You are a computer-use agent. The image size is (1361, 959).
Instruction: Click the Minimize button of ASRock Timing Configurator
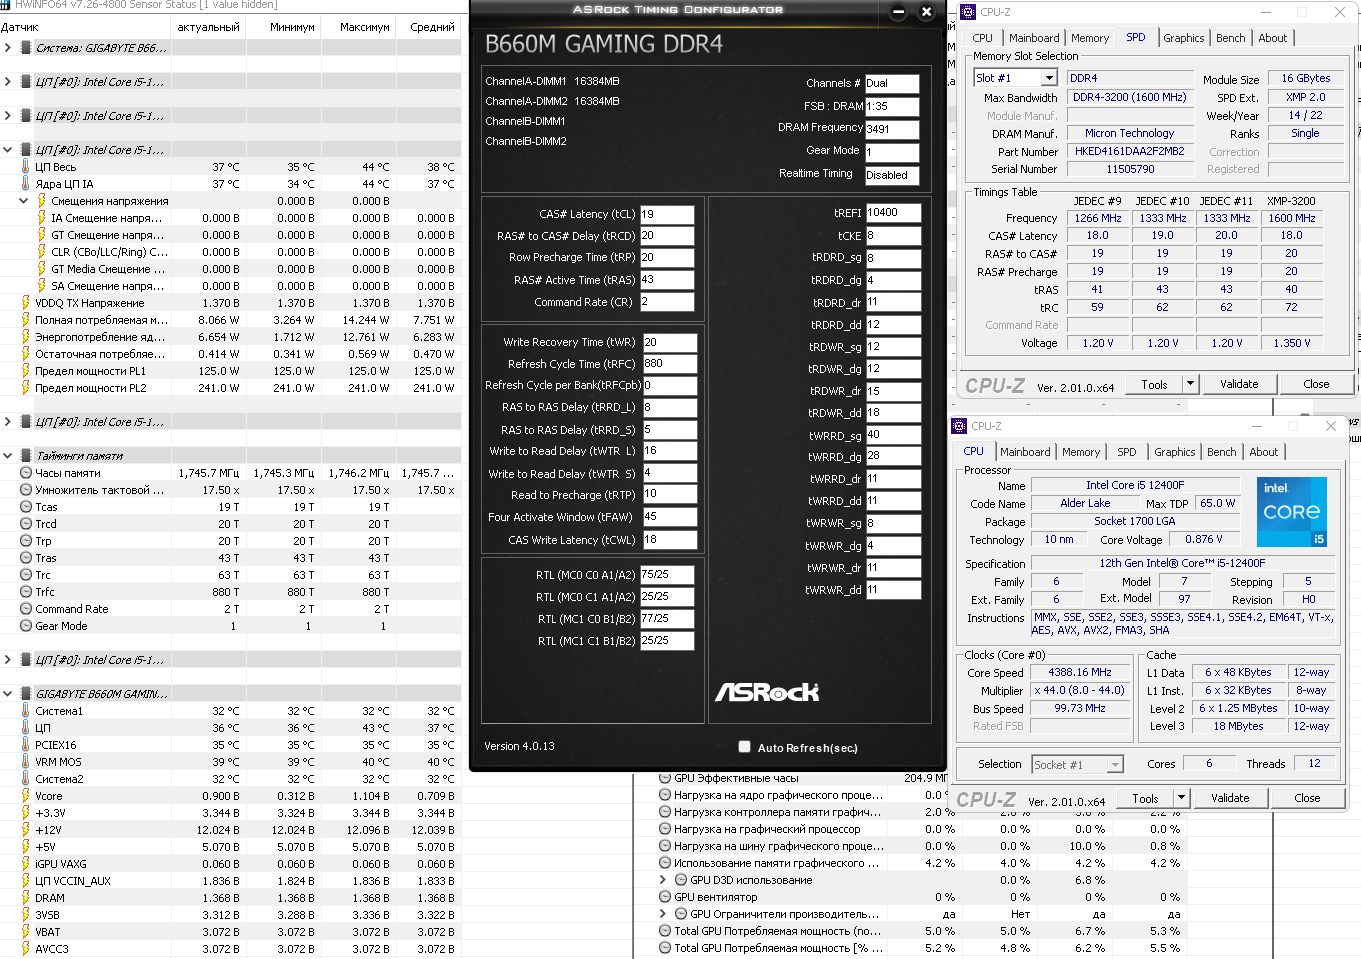898,12
